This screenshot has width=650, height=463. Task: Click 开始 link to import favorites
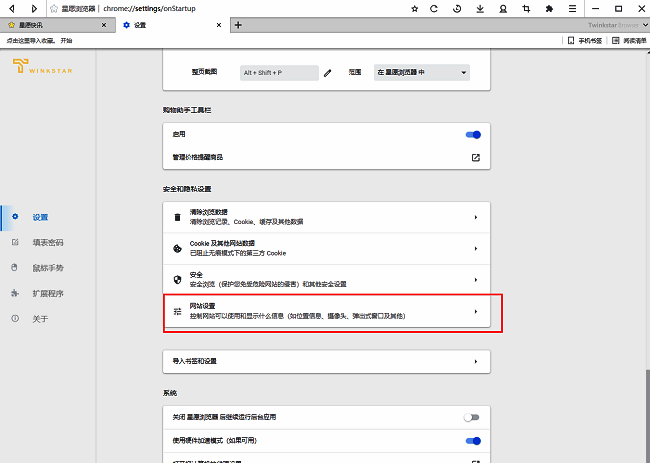pyautogui.click(x=66, y=41)
